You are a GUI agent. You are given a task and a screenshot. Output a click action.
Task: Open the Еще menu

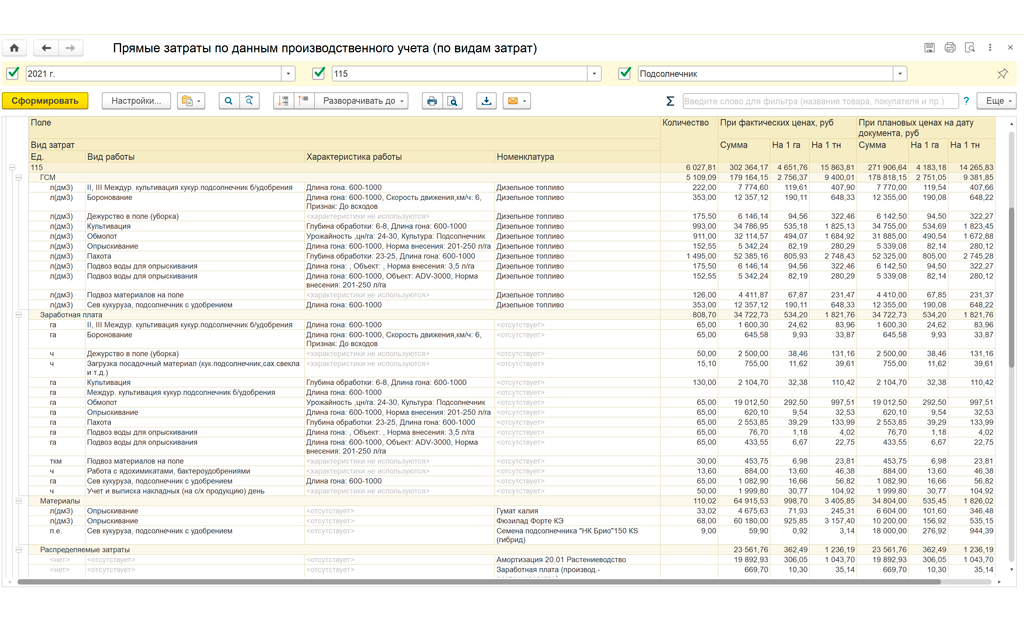point(996,101)
